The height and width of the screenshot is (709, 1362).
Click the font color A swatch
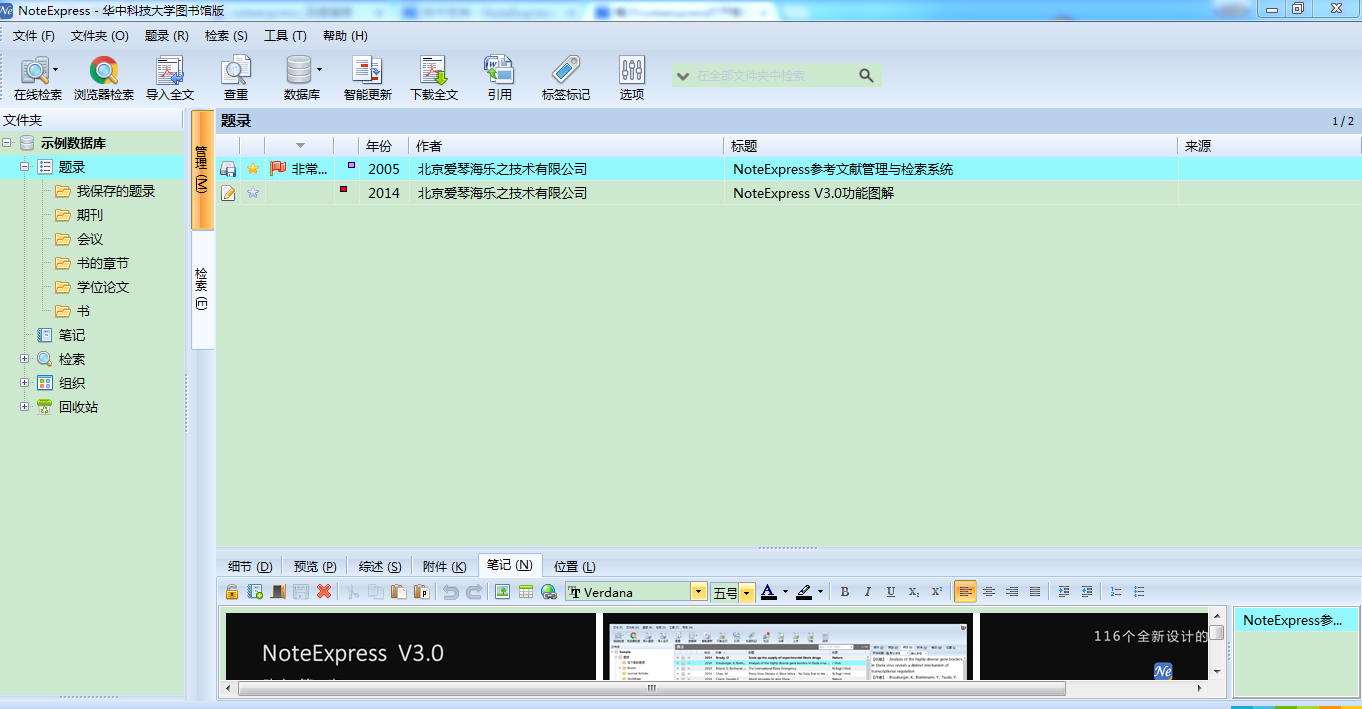pos(768,592)
